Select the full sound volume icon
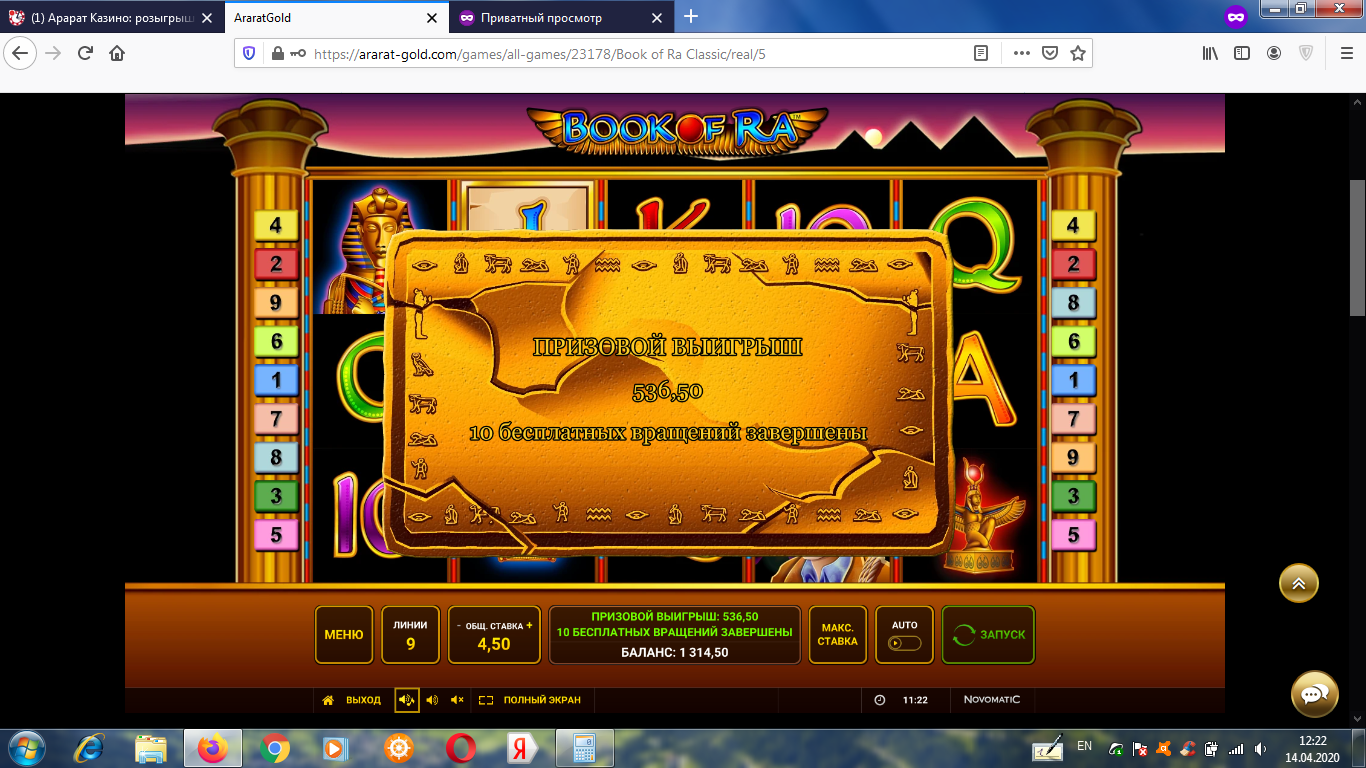This screenshot has height=768, width=1366. (x=406, y=700)
